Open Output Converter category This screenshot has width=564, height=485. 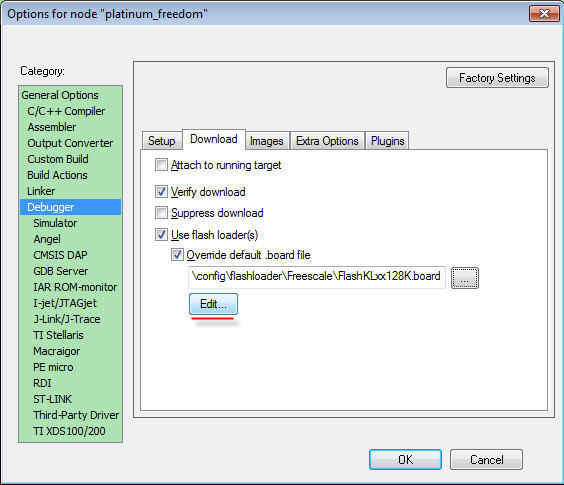tap(70, 143)
